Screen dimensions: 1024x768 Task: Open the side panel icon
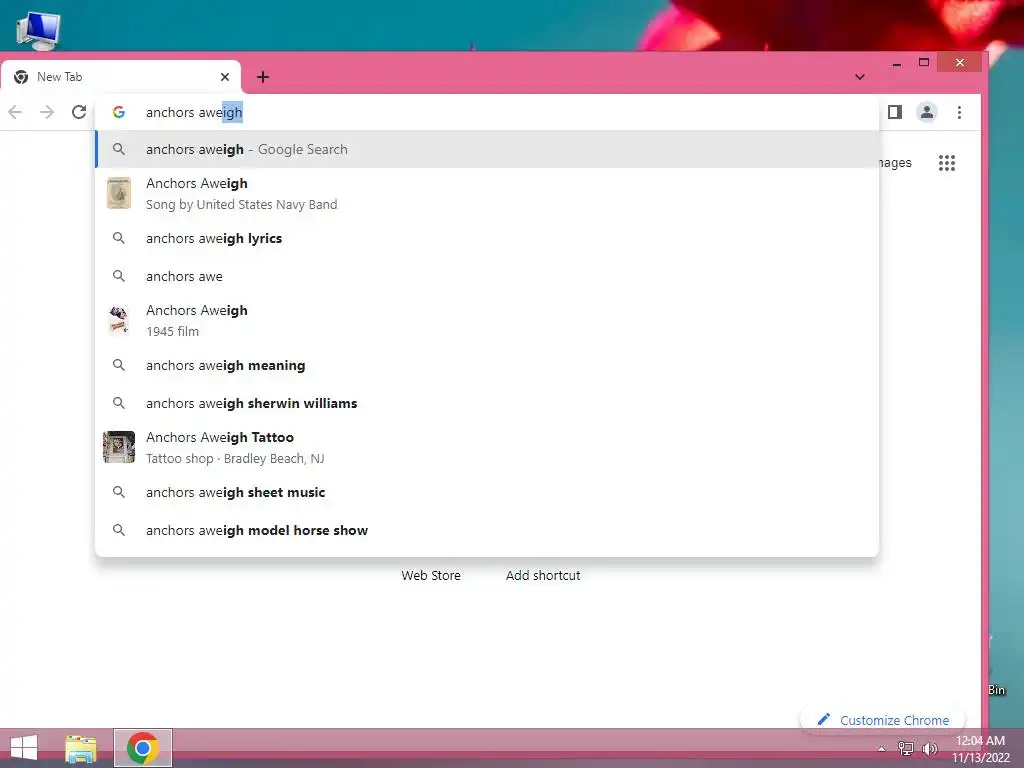point(895,112)
